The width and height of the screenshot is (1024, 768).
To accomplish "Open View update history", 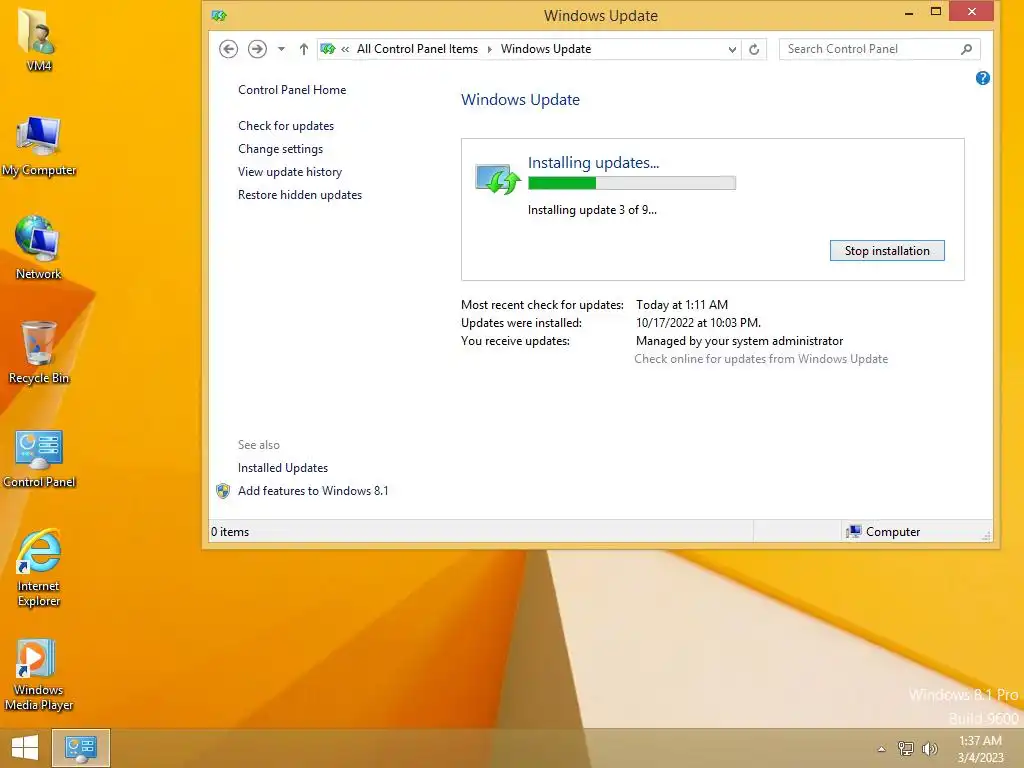I will (290, 172).
